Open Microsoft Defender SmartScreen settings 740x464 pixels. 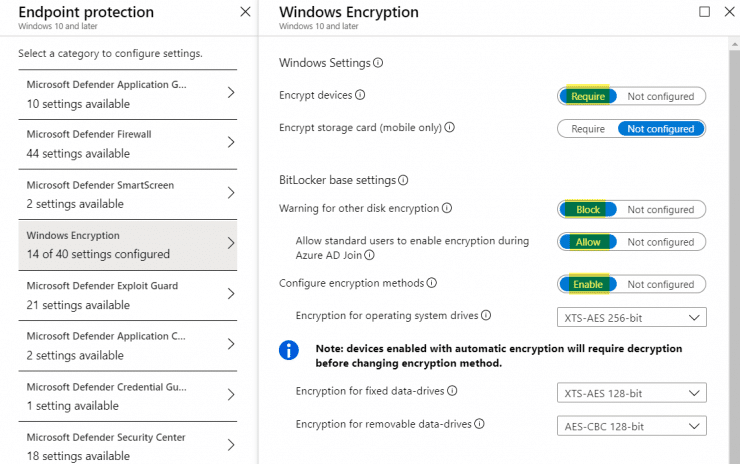coord(127,194)
